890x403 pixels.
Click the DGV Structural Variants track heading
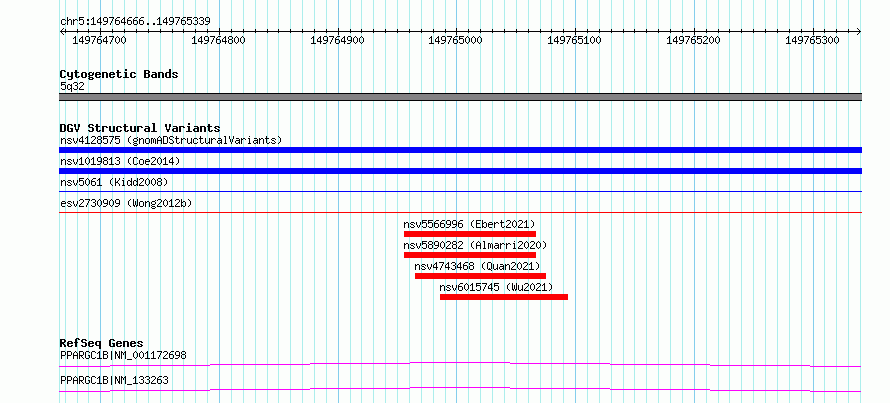[140, 128]
